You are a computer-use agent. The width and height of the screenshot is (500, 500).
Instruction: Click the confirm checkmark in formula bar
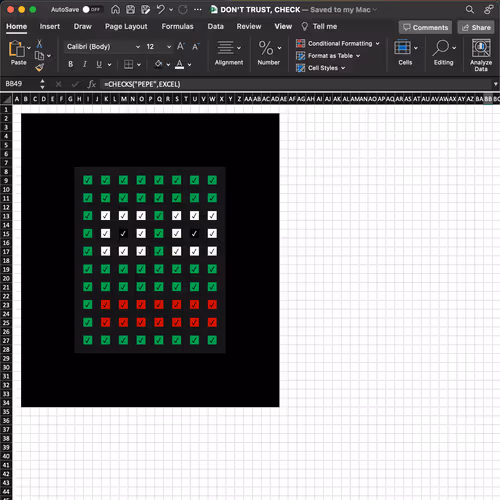(75, 84)
